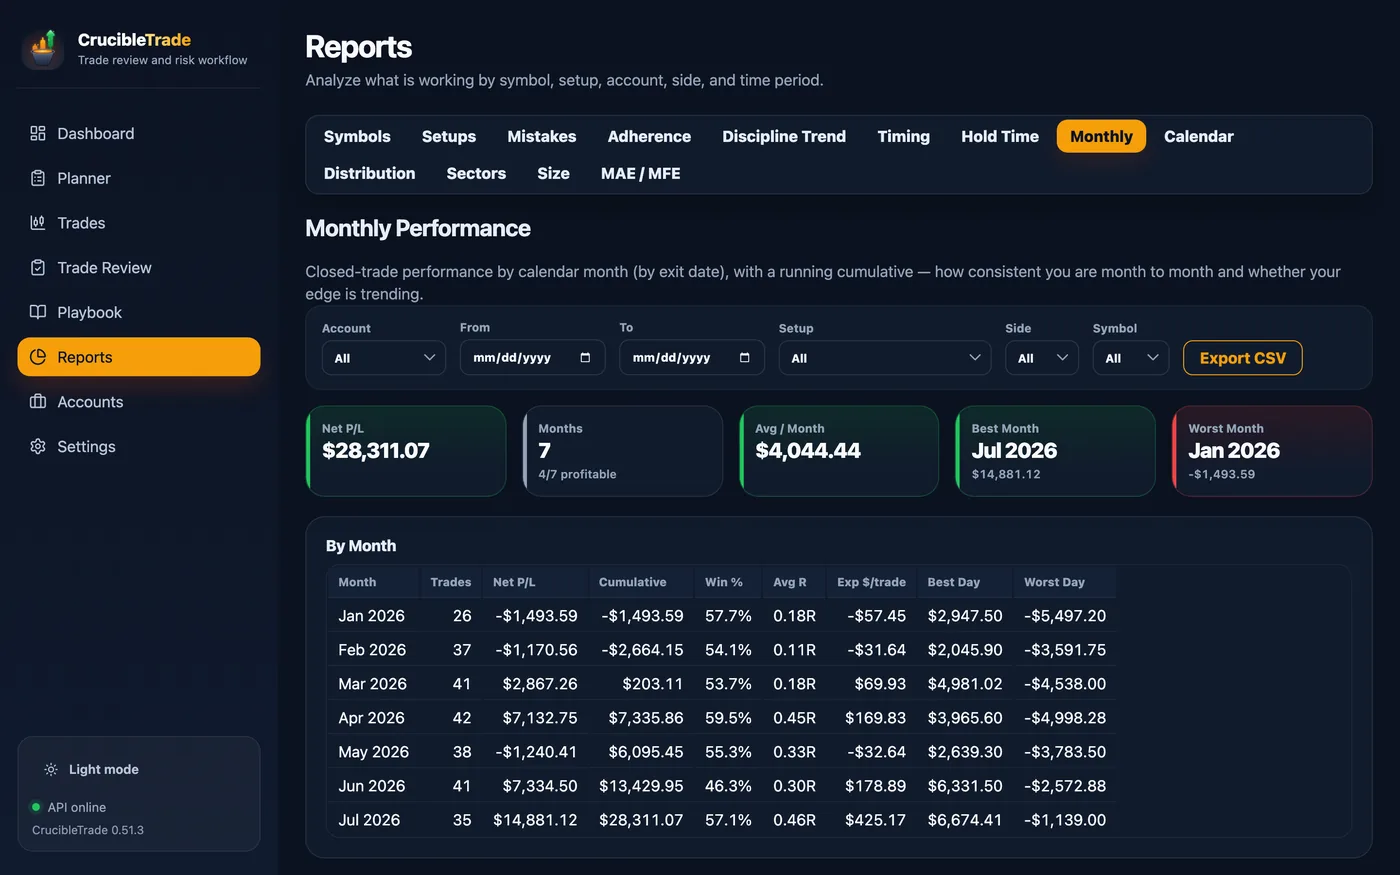Open the Symbol filter dropdown
Image resolution: width=1400 pixels, height=875 pixels.
1131,358
